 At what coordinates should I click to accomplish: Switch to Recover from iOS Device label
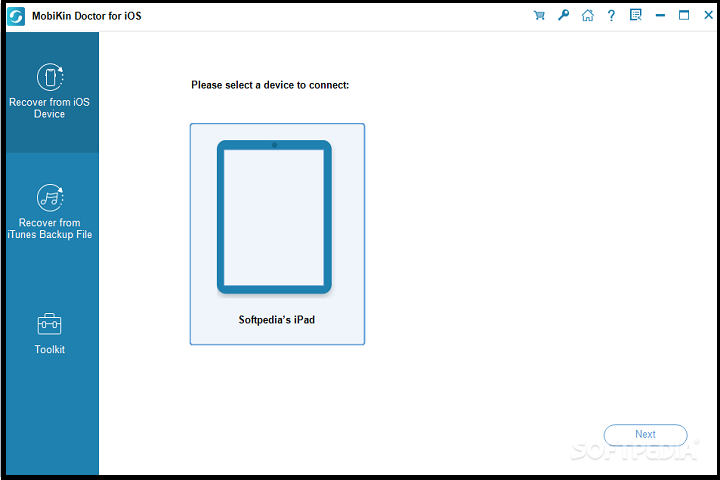click(50, 108)
